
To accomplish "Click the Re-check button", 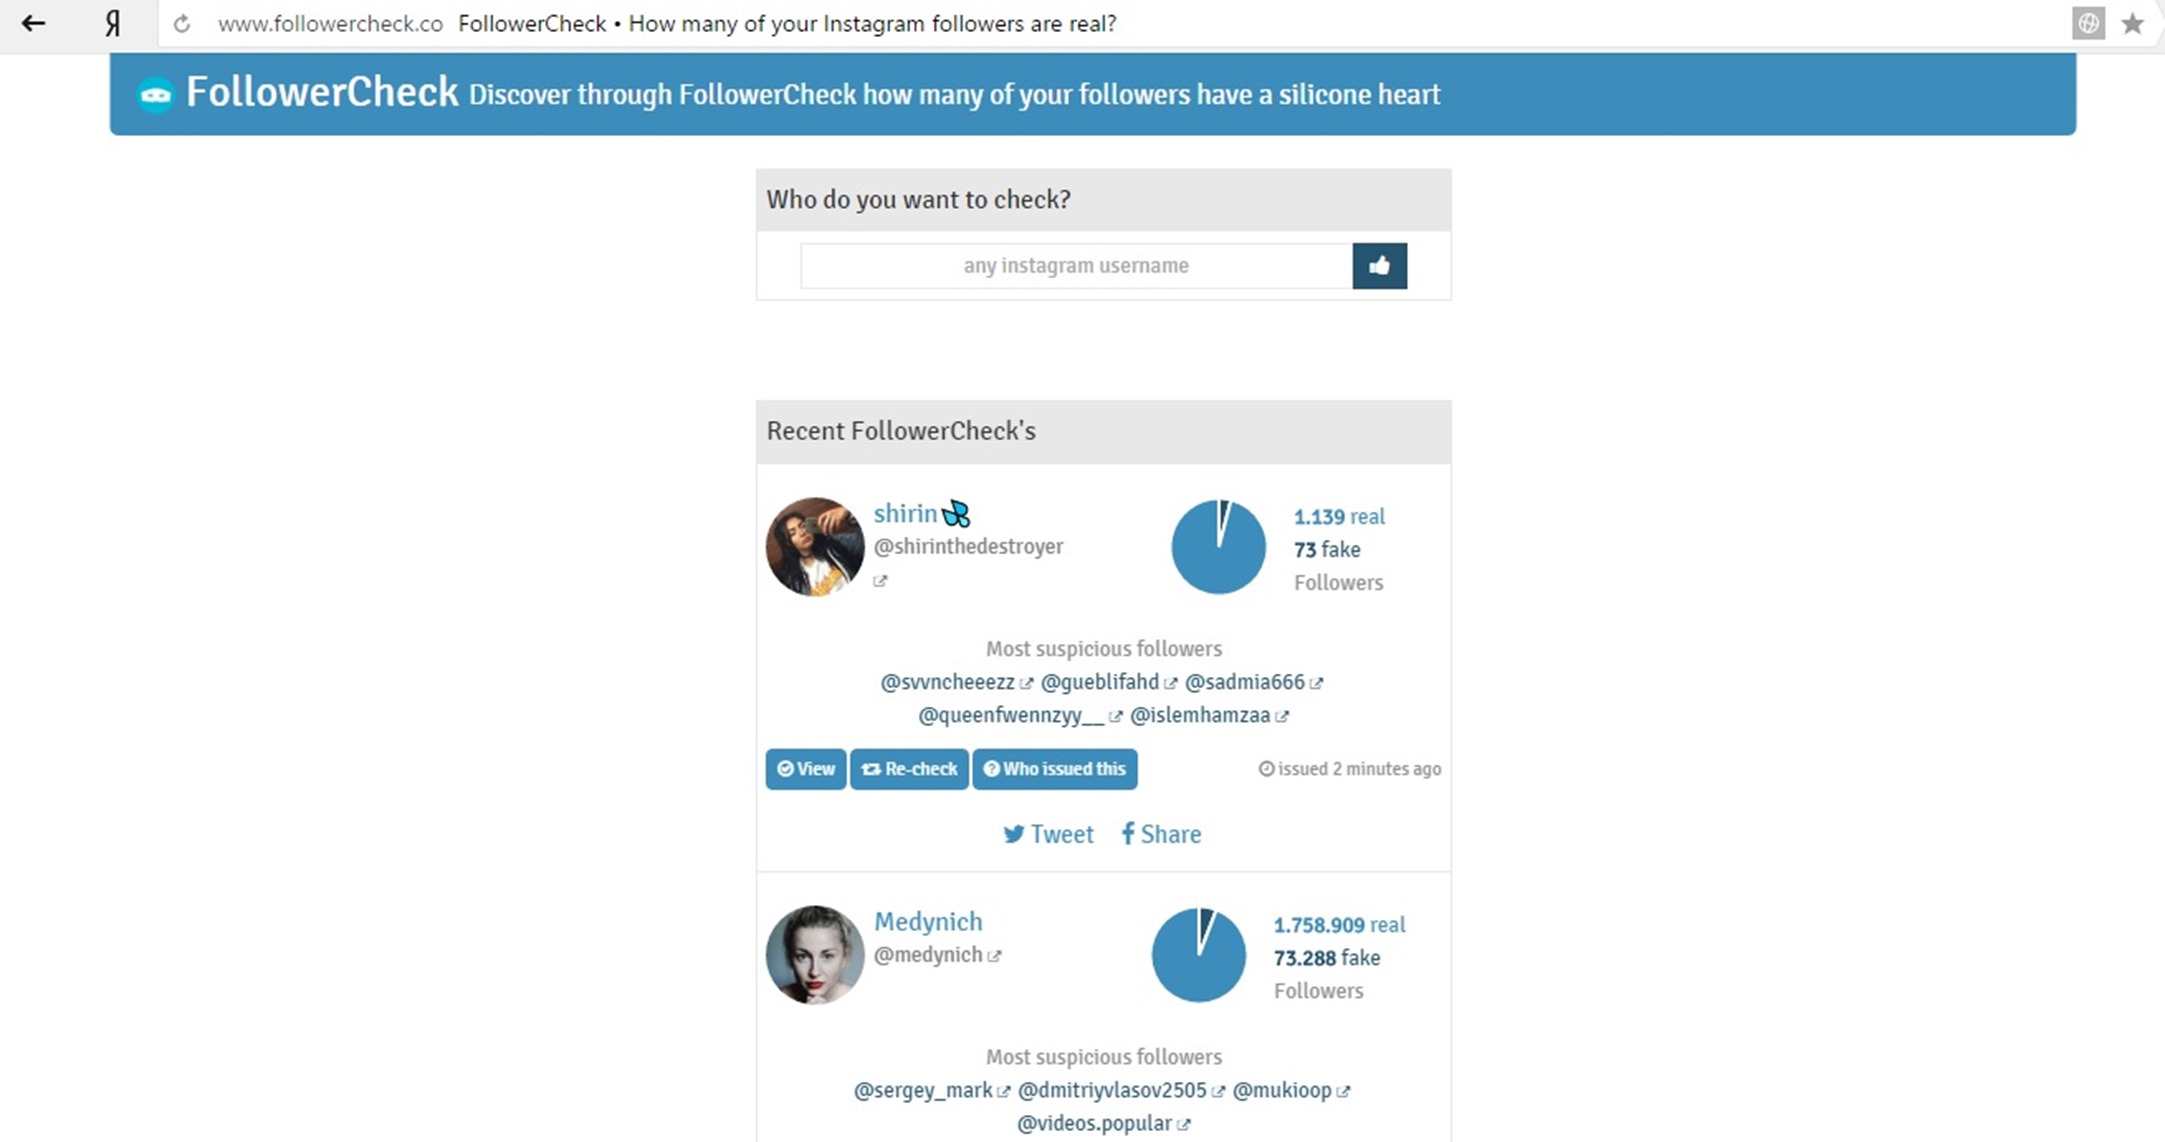I will [x=909, y=769].
